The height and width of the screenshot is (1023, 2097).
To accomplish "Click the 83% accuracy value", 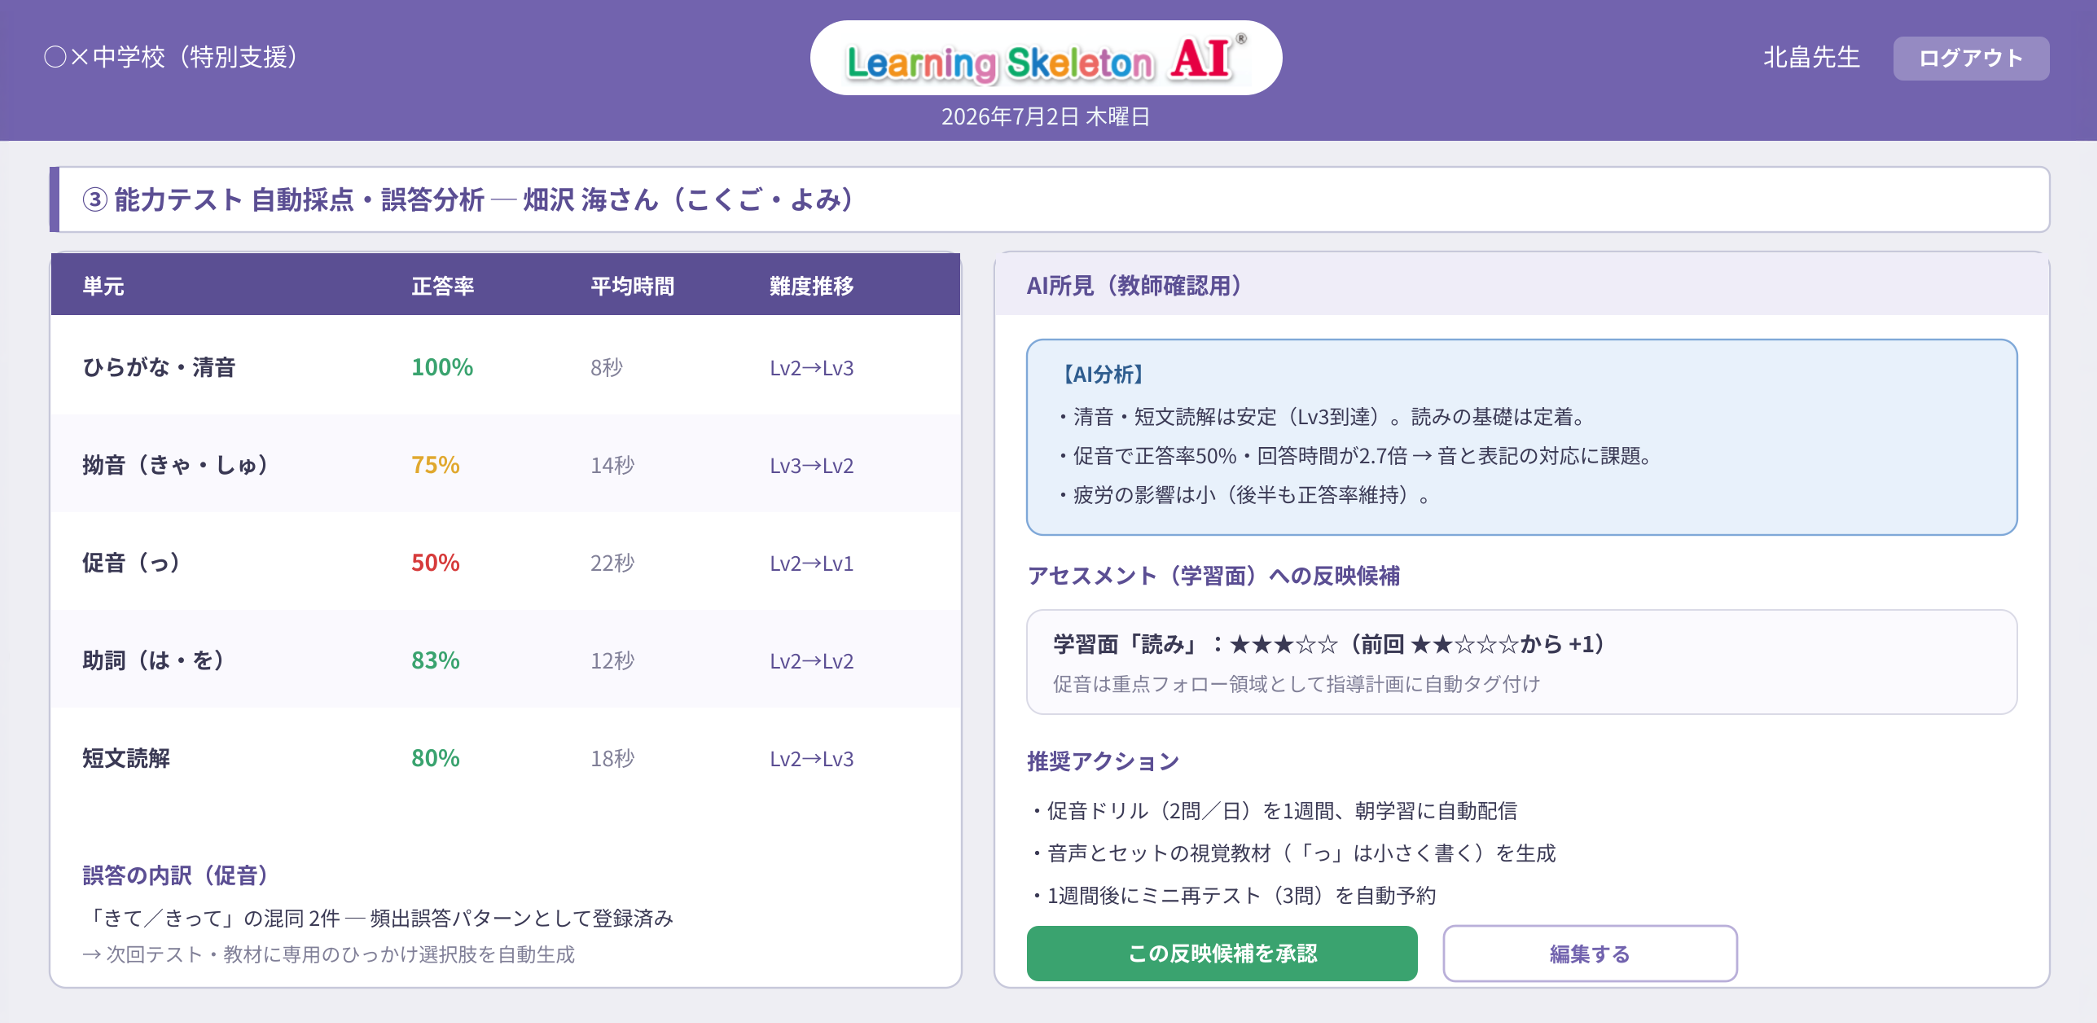I will point(435,660).
